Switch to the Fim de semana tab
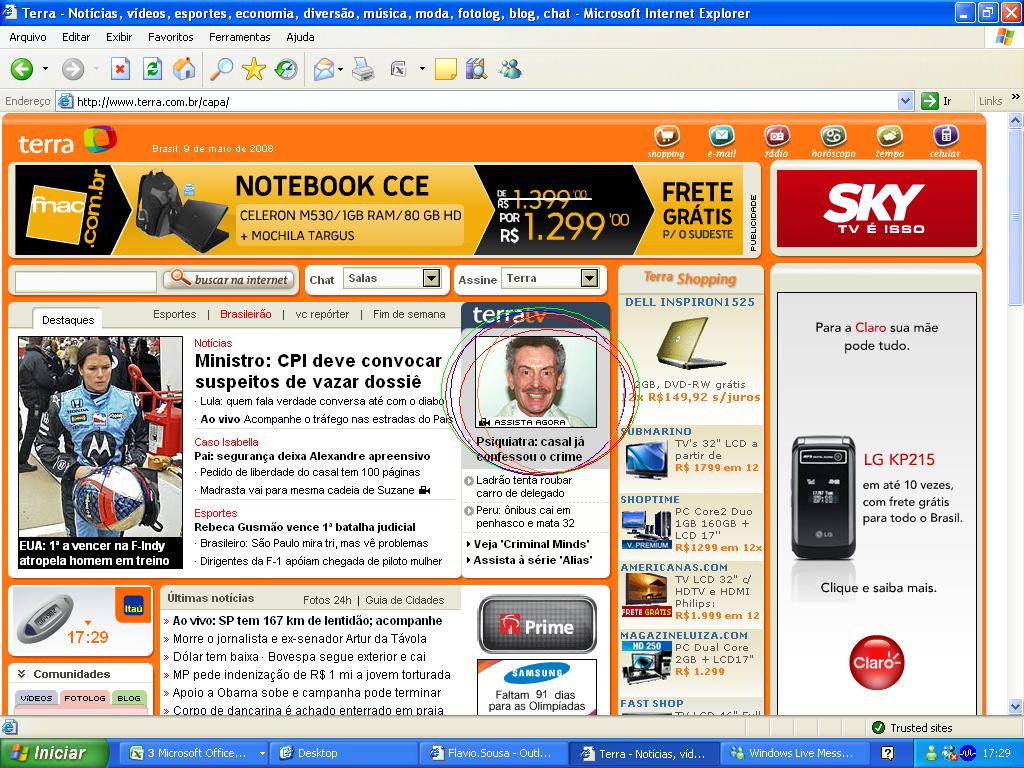Screen dimensions: 1024x768 pyautogui.click(x=409, y=314)
